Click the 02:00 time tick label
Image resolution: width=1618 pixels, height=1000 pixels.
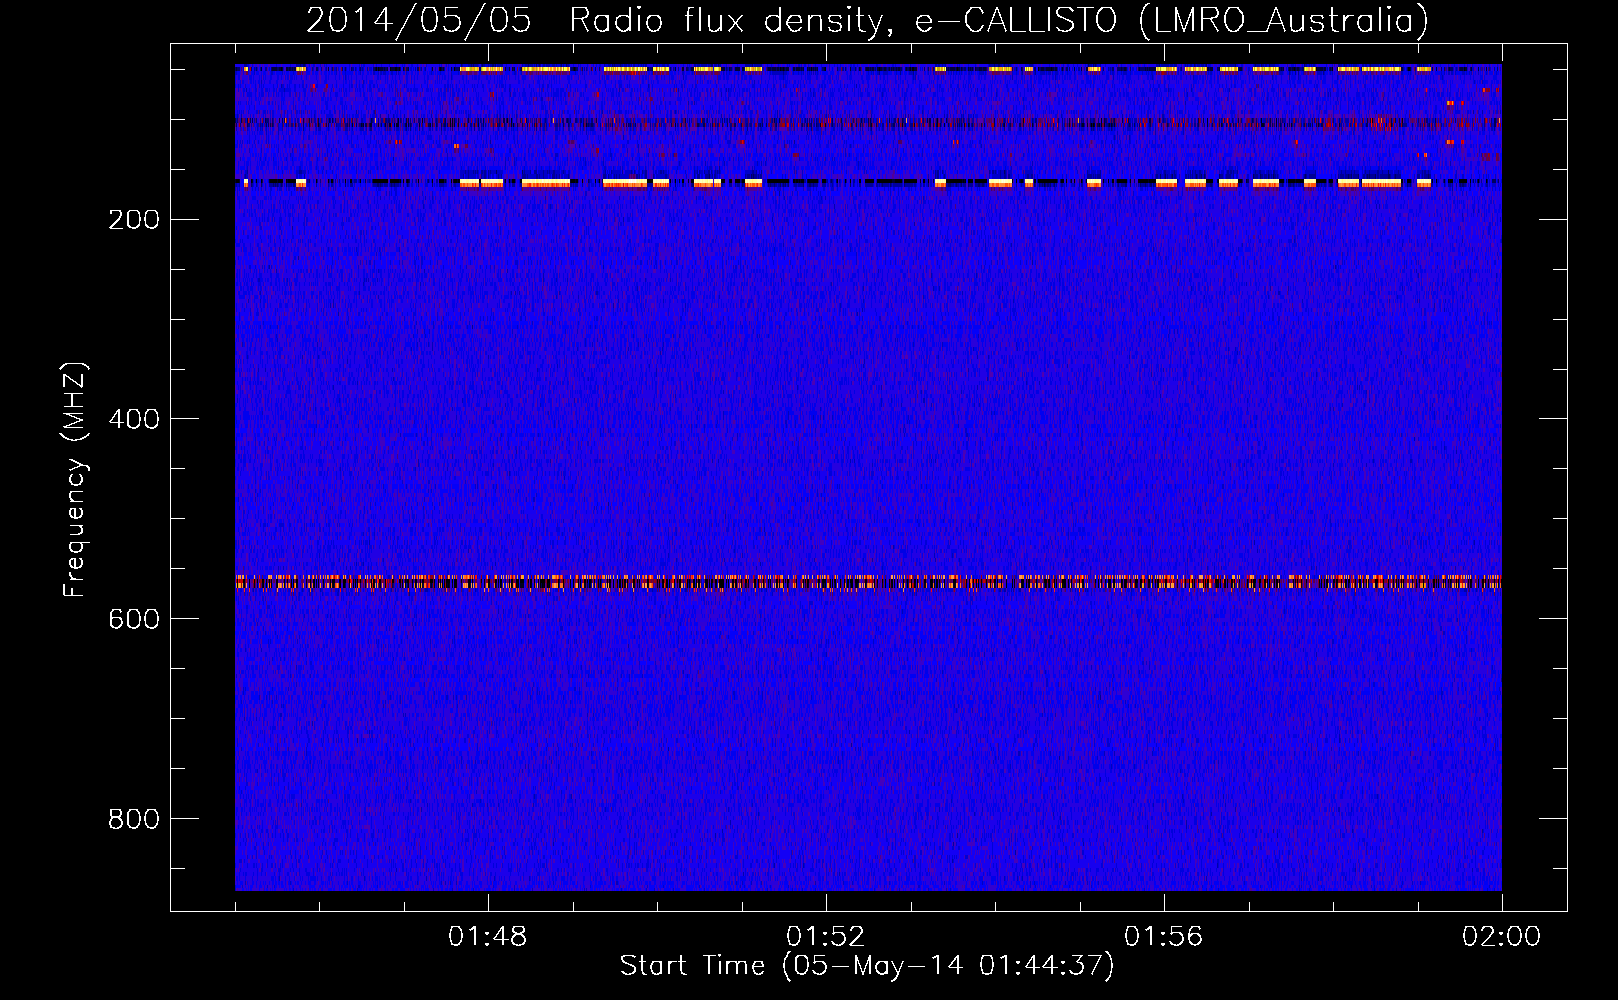[x=1502, y=937]
